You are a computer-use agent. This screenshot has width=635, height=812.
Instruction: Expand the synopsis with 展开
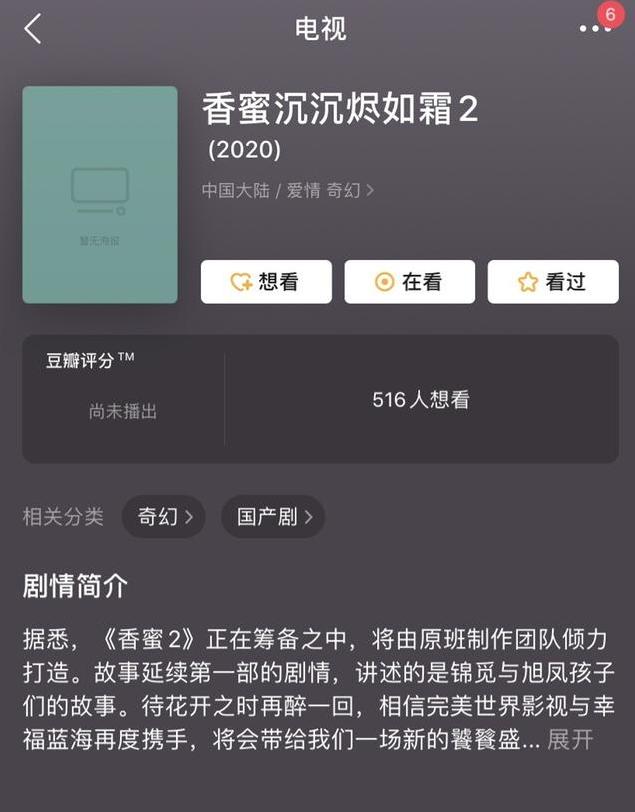point(570,739)
